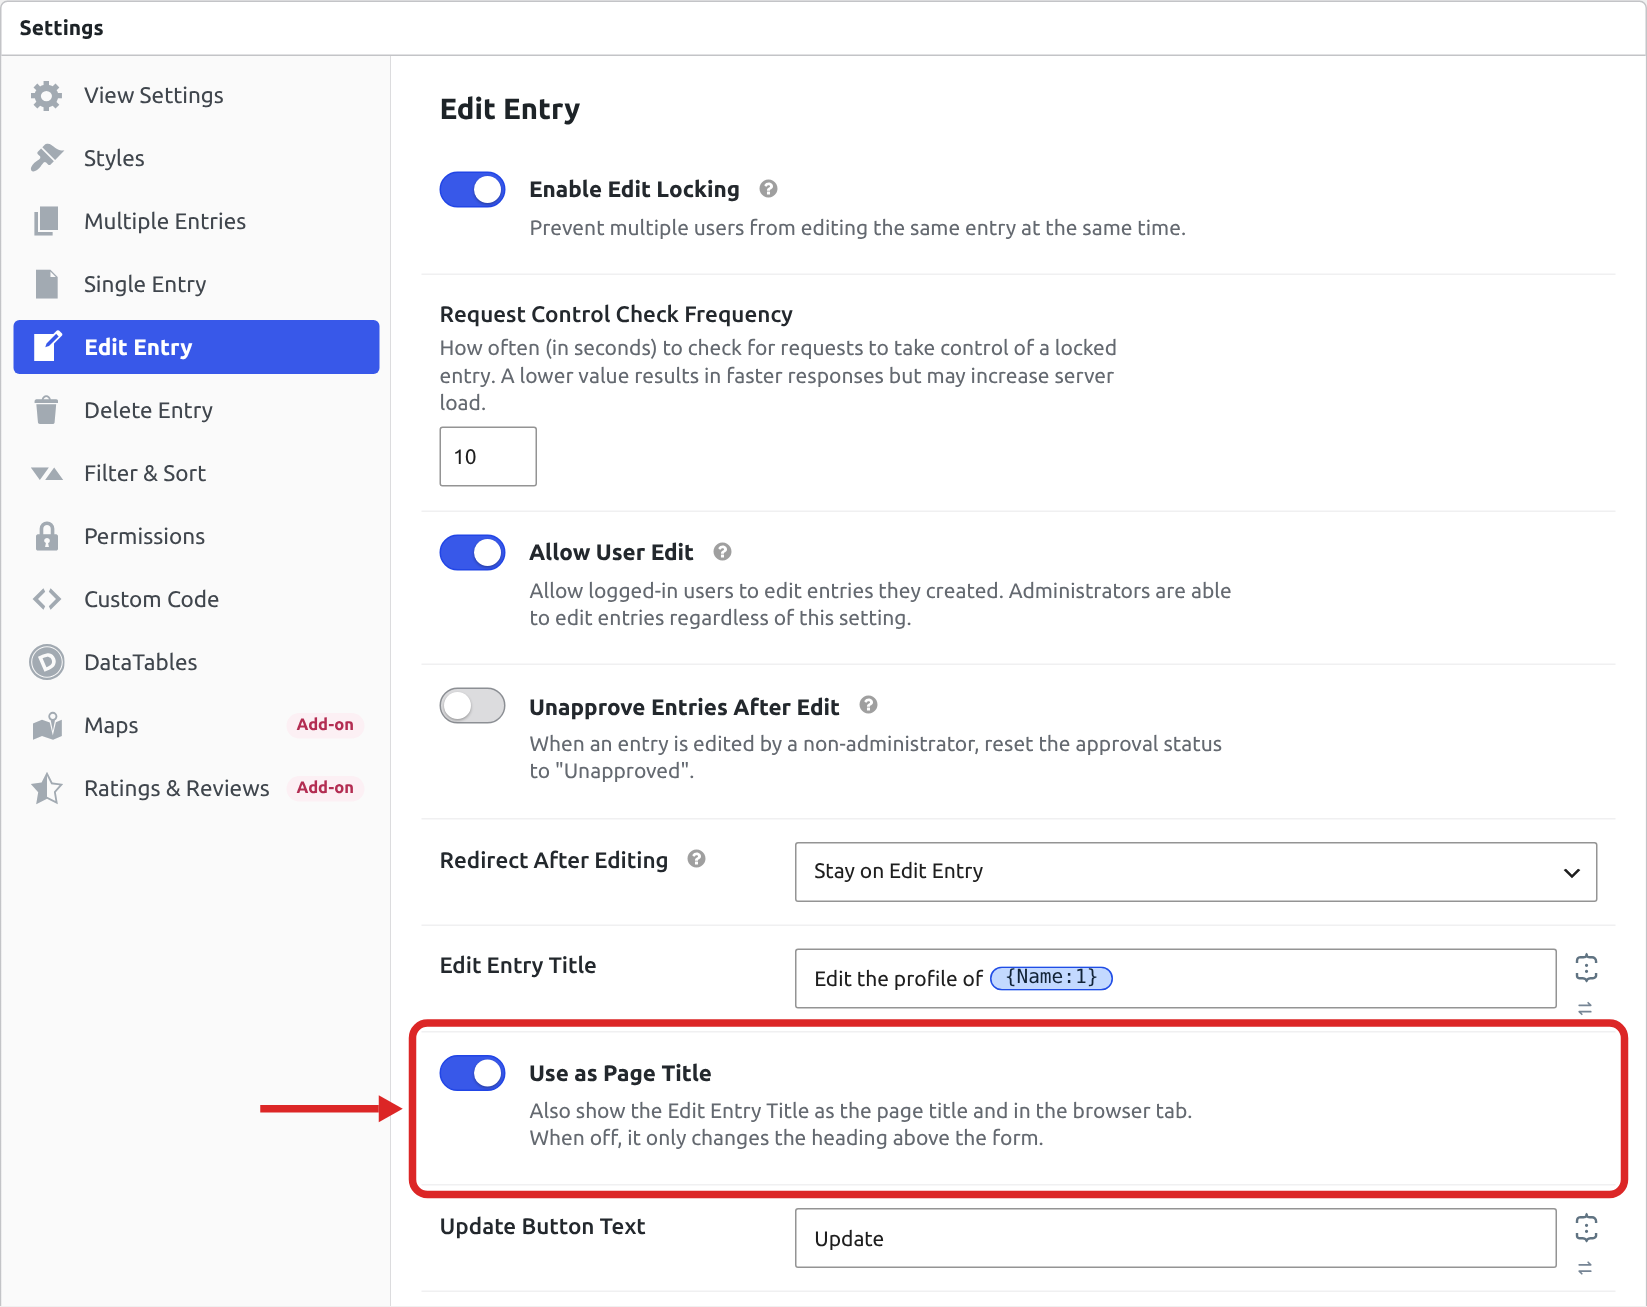1647x1307 pixels.
Task: Click the View Settings gear icon
Action: [x=46, y=96]
